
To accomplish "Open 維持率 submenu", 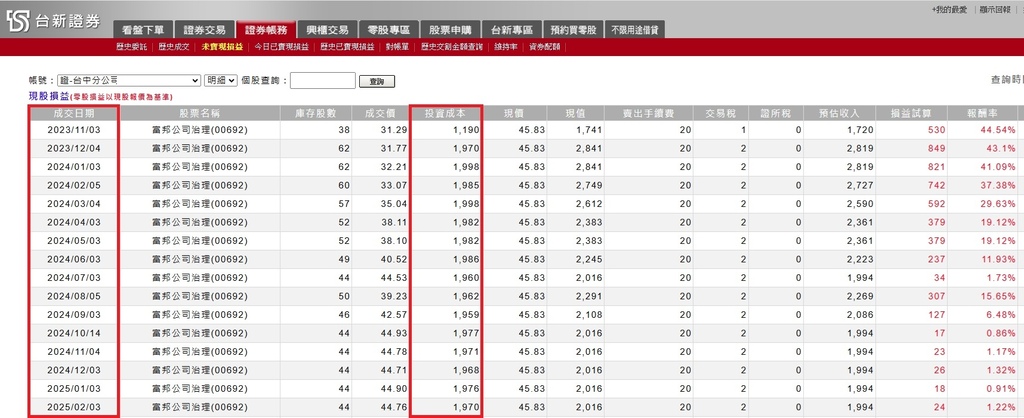I will 506,47.
